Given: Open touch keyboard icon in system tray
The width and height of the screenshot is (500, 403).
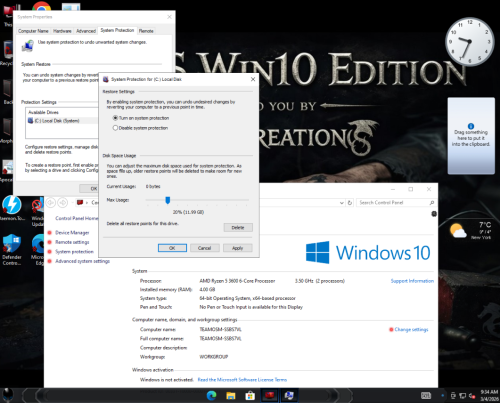Looking at the screenshot, I should pos(426,396).
